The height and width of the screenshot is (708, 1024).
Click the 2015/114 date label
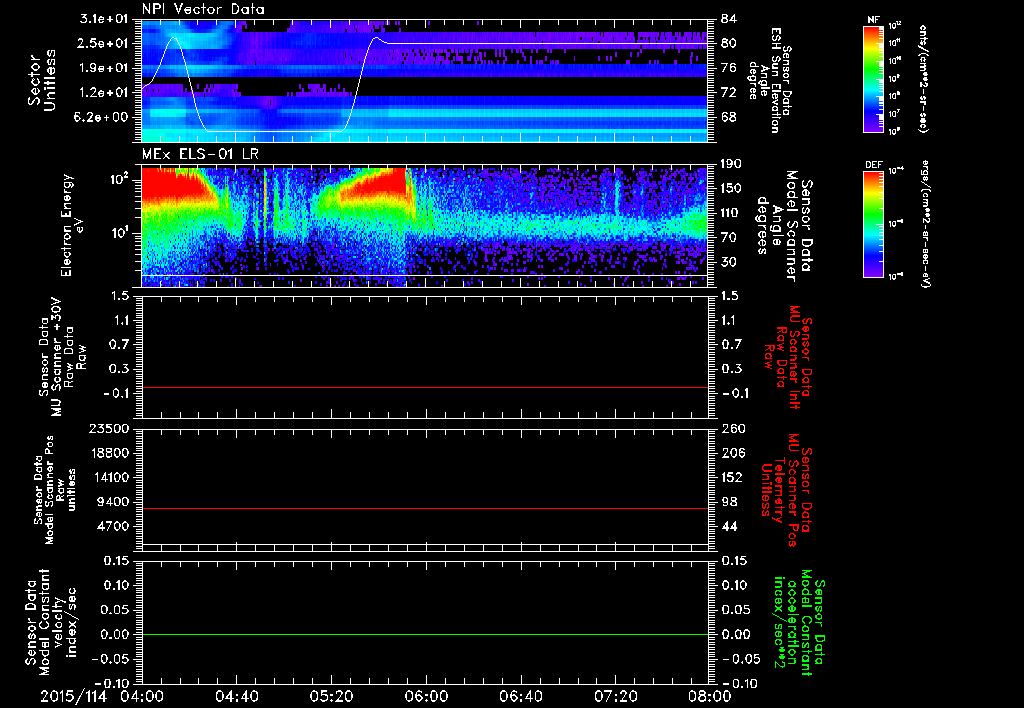(x=73, y=696)
